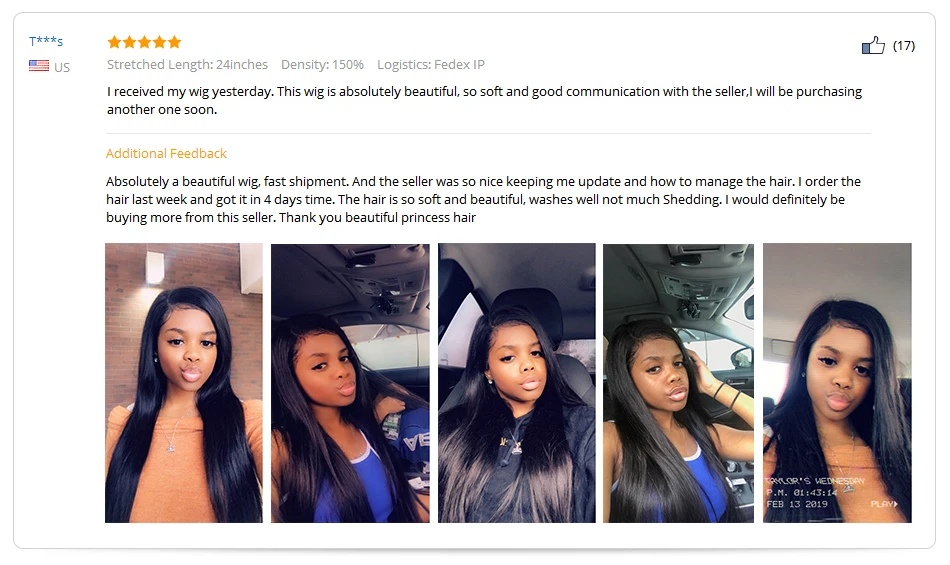Click the first review paragraph text

tap(484, 100)
